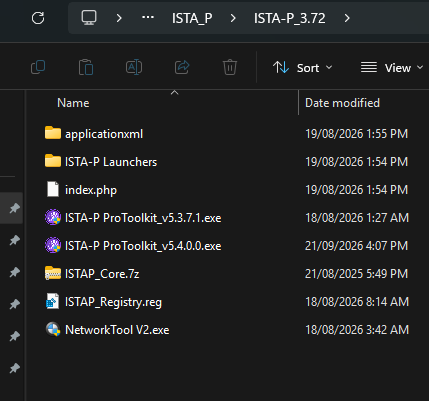This screenshot has height=401, width=429.
Task: Click the index.php file name
Action: point(91,190)
